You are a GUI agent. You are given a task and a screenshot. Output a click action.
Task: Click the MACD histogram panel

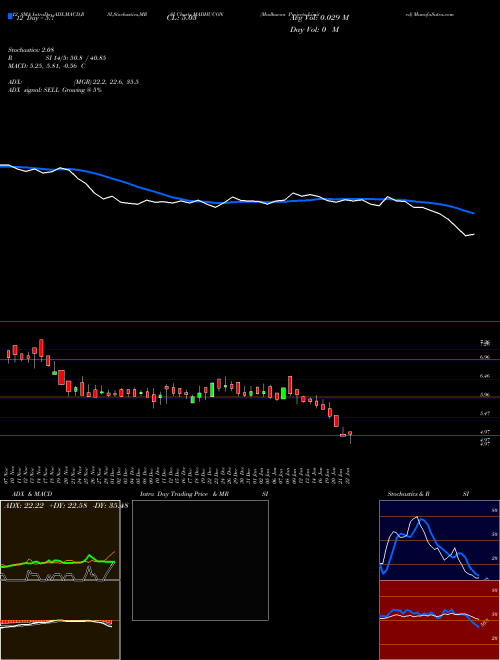(60, 620)
